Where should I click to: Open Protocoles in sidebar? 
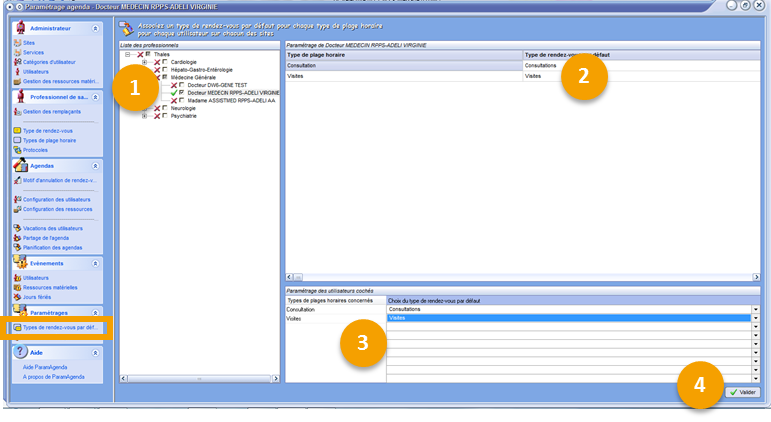(x=35, y=150)
